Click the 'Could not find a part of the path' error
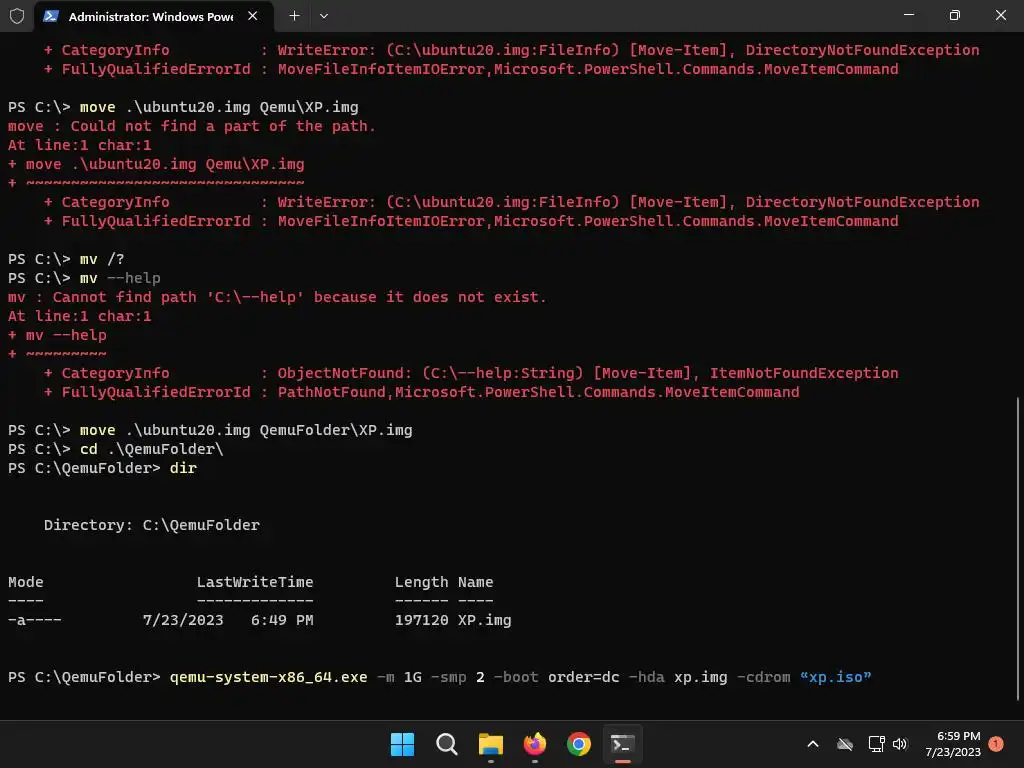This screenshot has width=1024, height=768. pyautogui.click(x=191, y=126)
